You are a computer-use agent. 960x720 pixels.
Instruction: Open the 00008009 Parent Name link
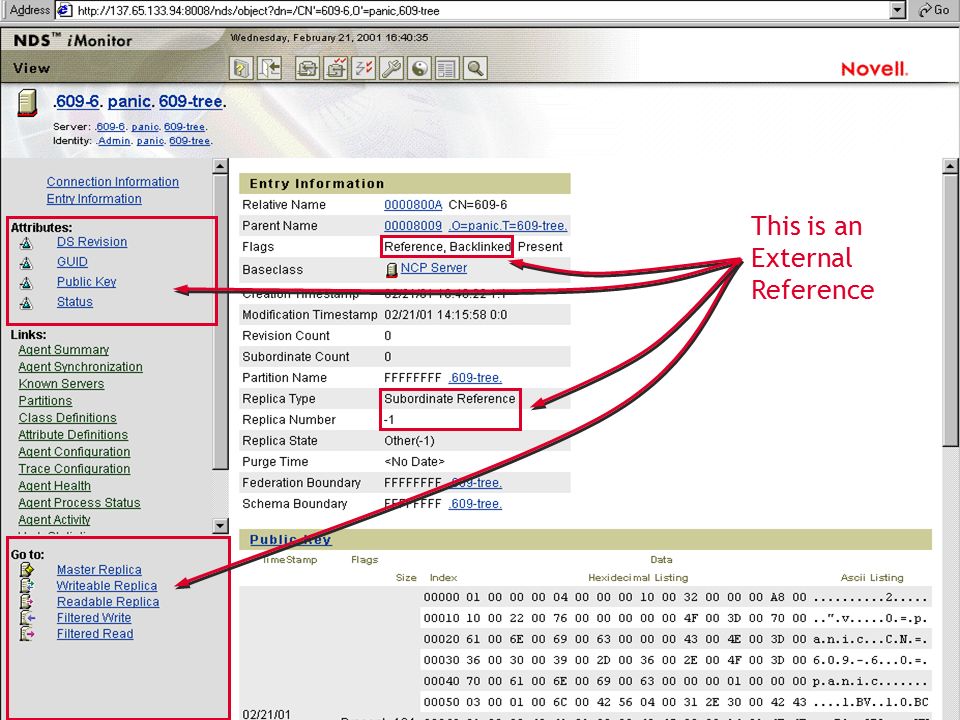(x=413, y=226)
